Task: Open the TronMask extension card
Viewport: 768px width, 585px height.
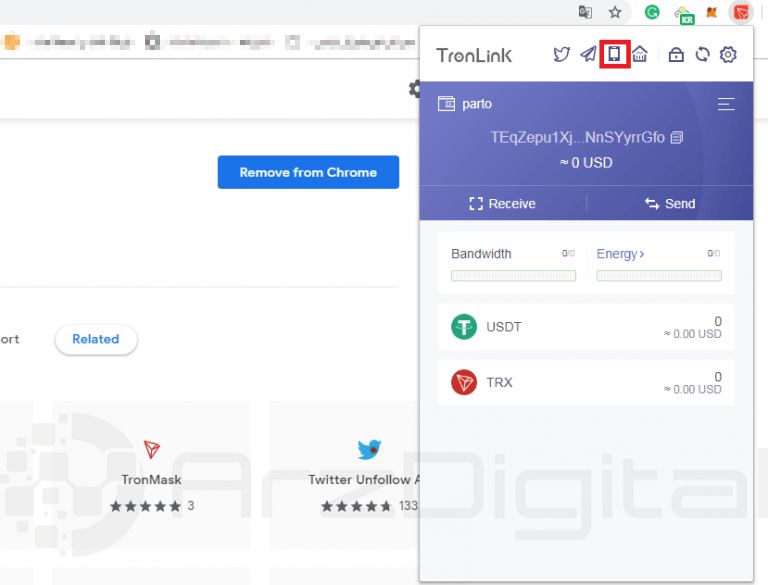Action: coord(151,475)
